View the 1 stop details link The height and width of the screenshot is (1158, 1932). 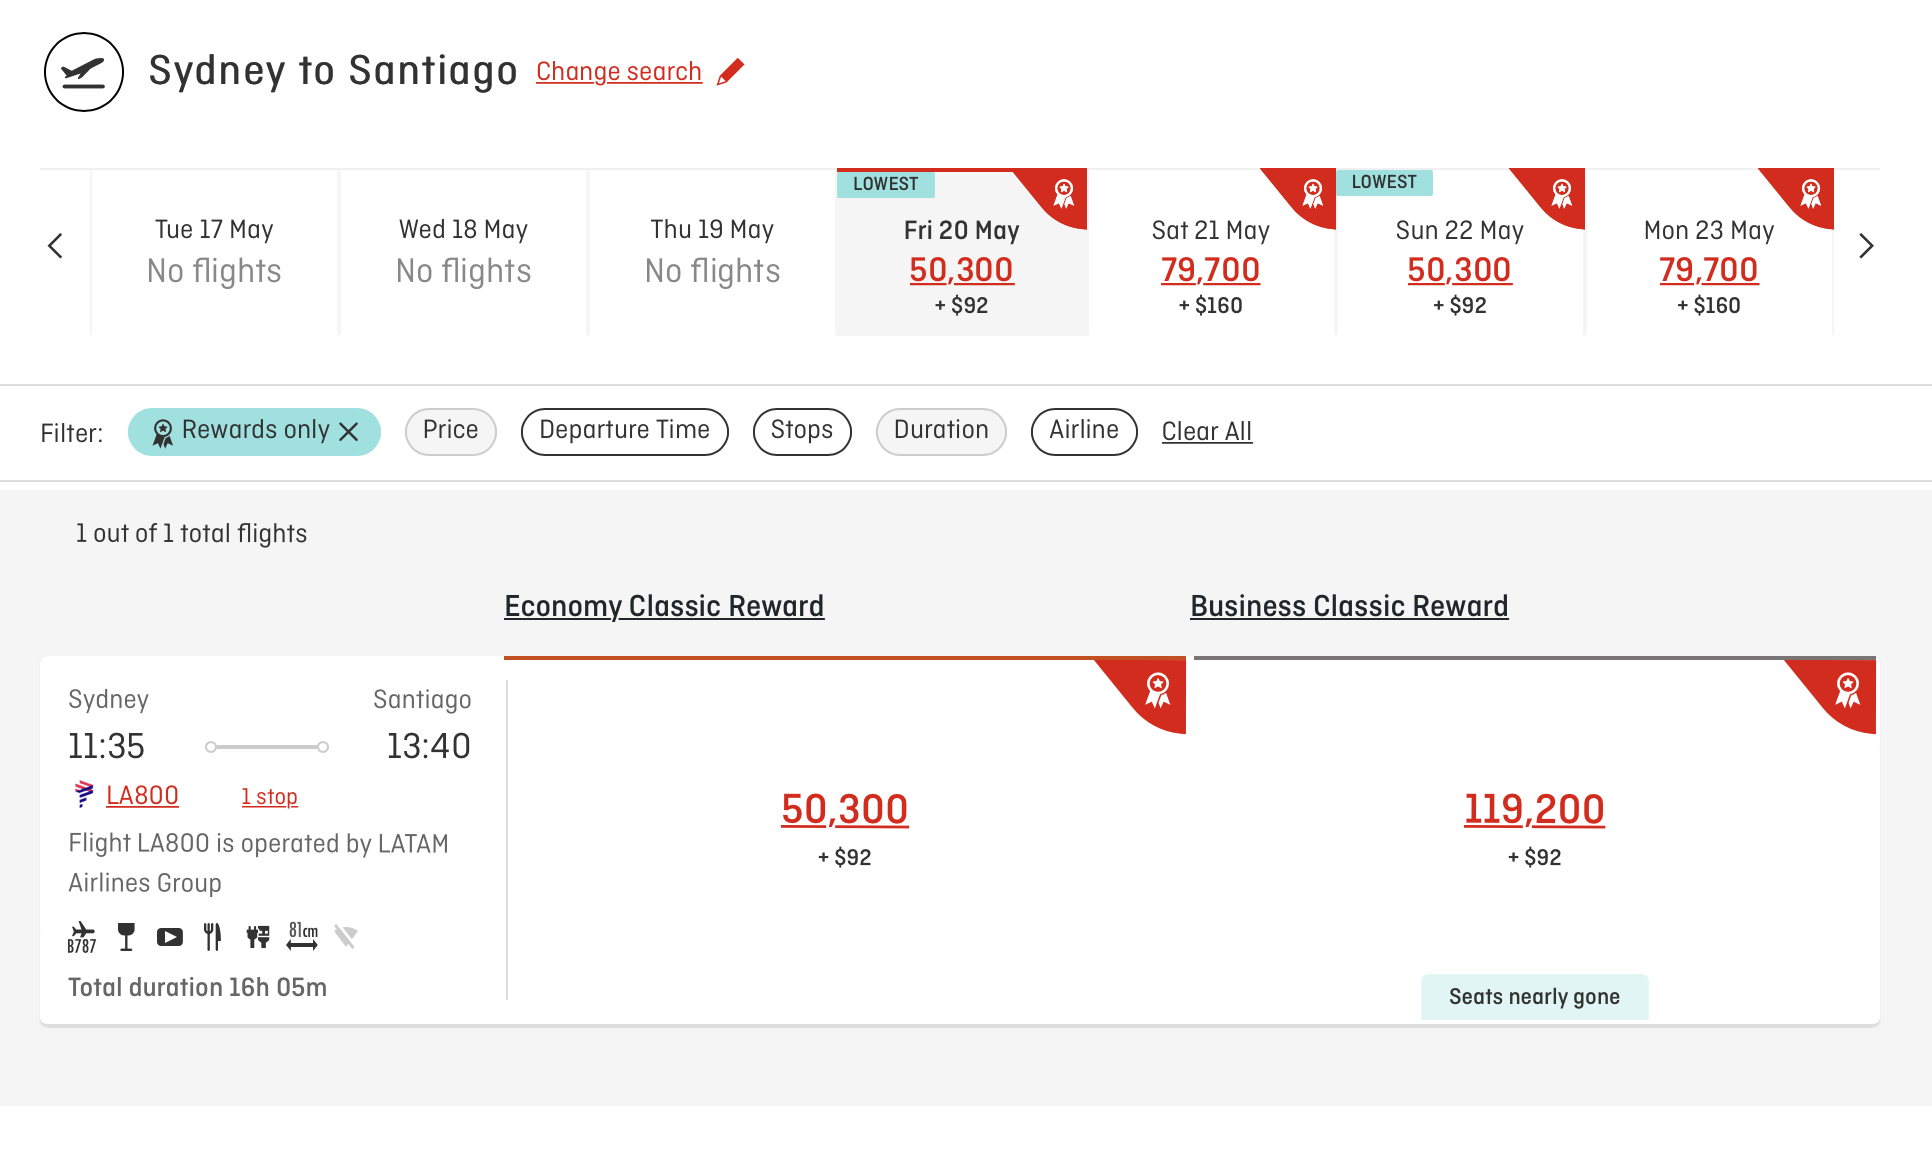pos(269,797)
